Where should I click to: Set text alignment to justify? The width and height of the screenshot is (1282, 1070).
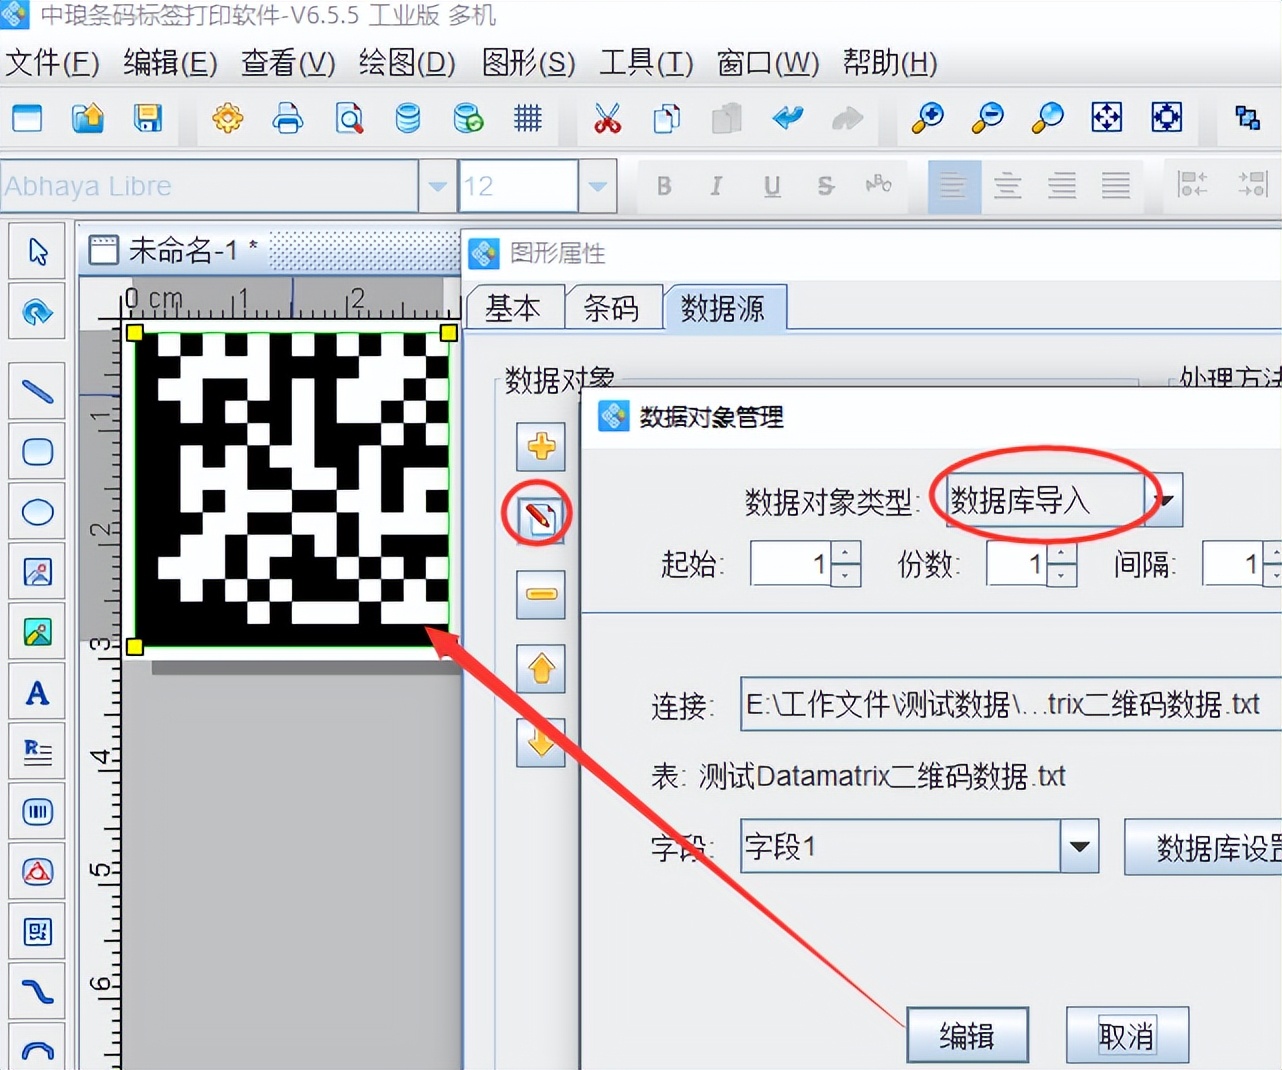1115,186
